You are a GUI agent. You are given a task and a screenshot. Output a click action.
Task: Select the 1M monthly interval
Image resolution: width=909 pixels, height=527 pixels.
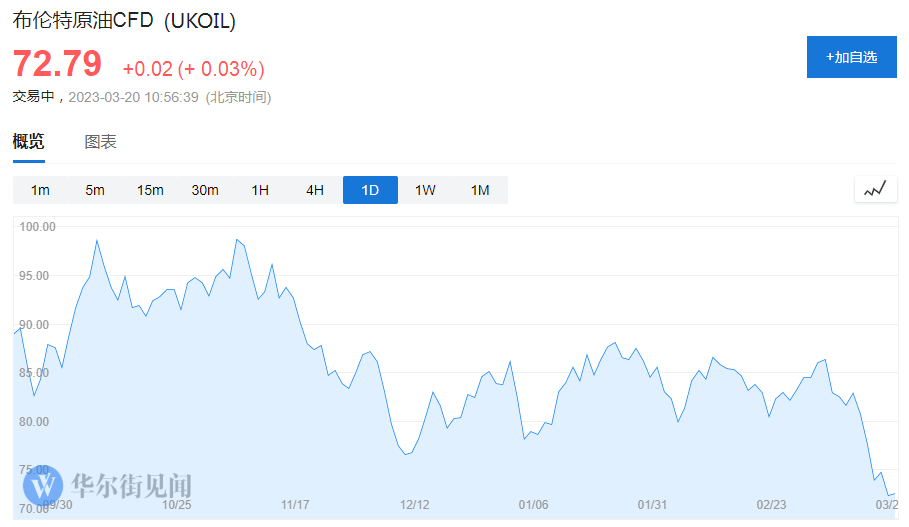click(480, 190)
